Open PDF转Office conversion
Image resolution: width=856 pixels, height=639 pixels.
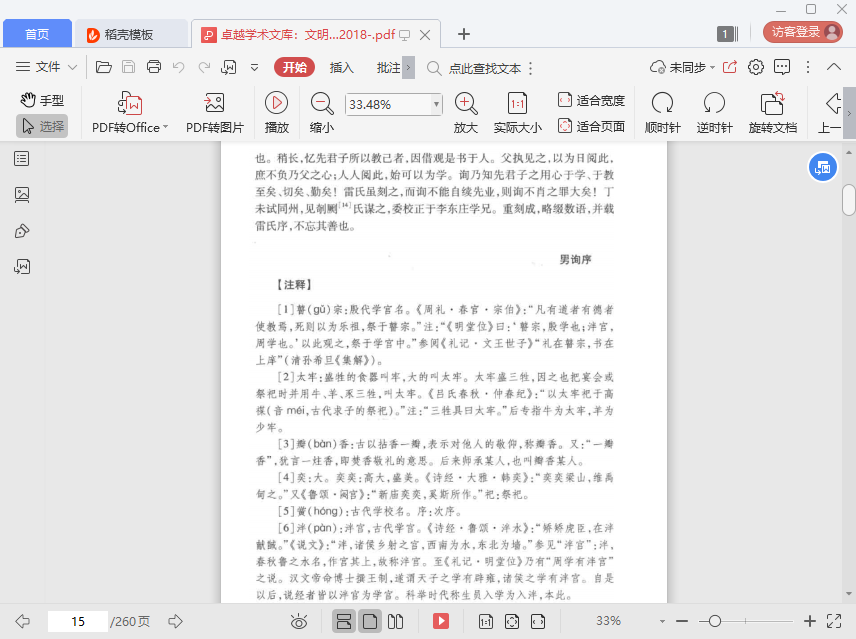pyautogui.click(x=130, y=112)
